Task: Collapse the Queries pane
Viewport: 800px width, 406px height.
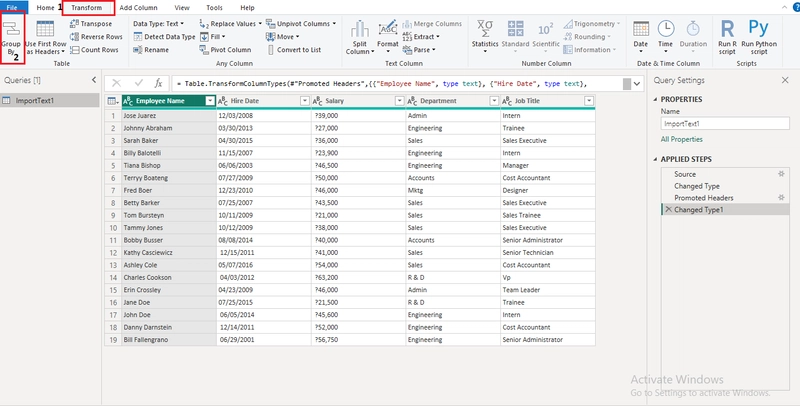Action: (x=94, y=80)
